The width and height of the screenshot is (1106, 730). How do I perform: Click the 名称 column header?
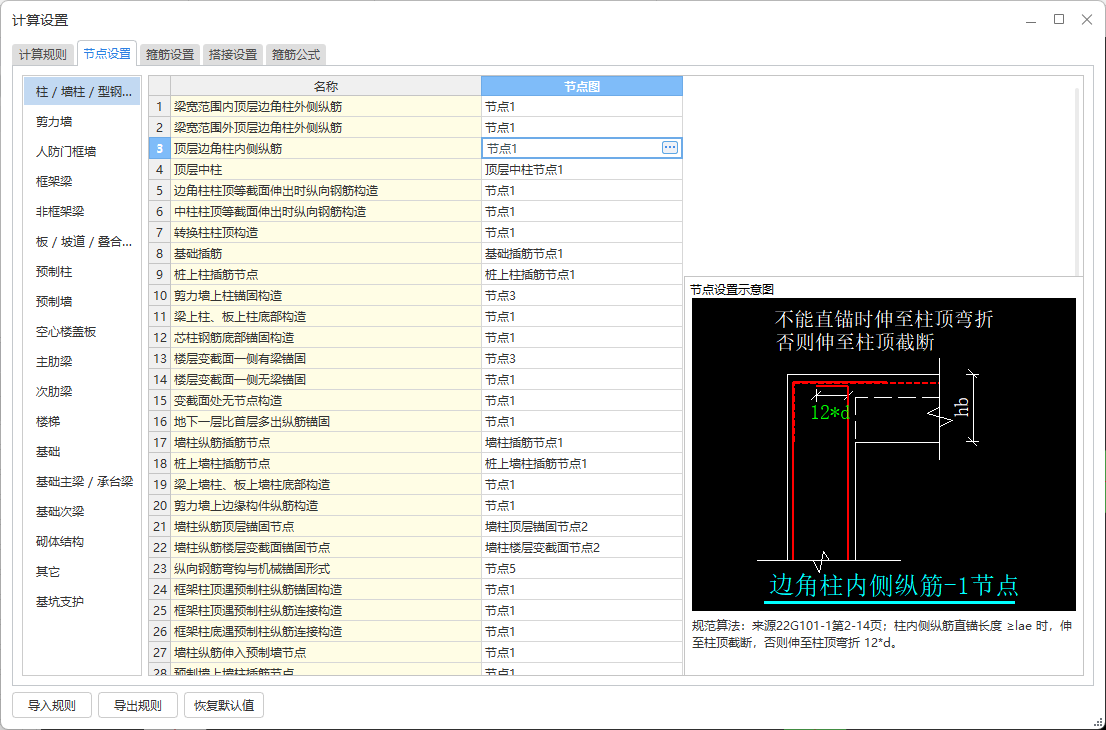point(326,86)
